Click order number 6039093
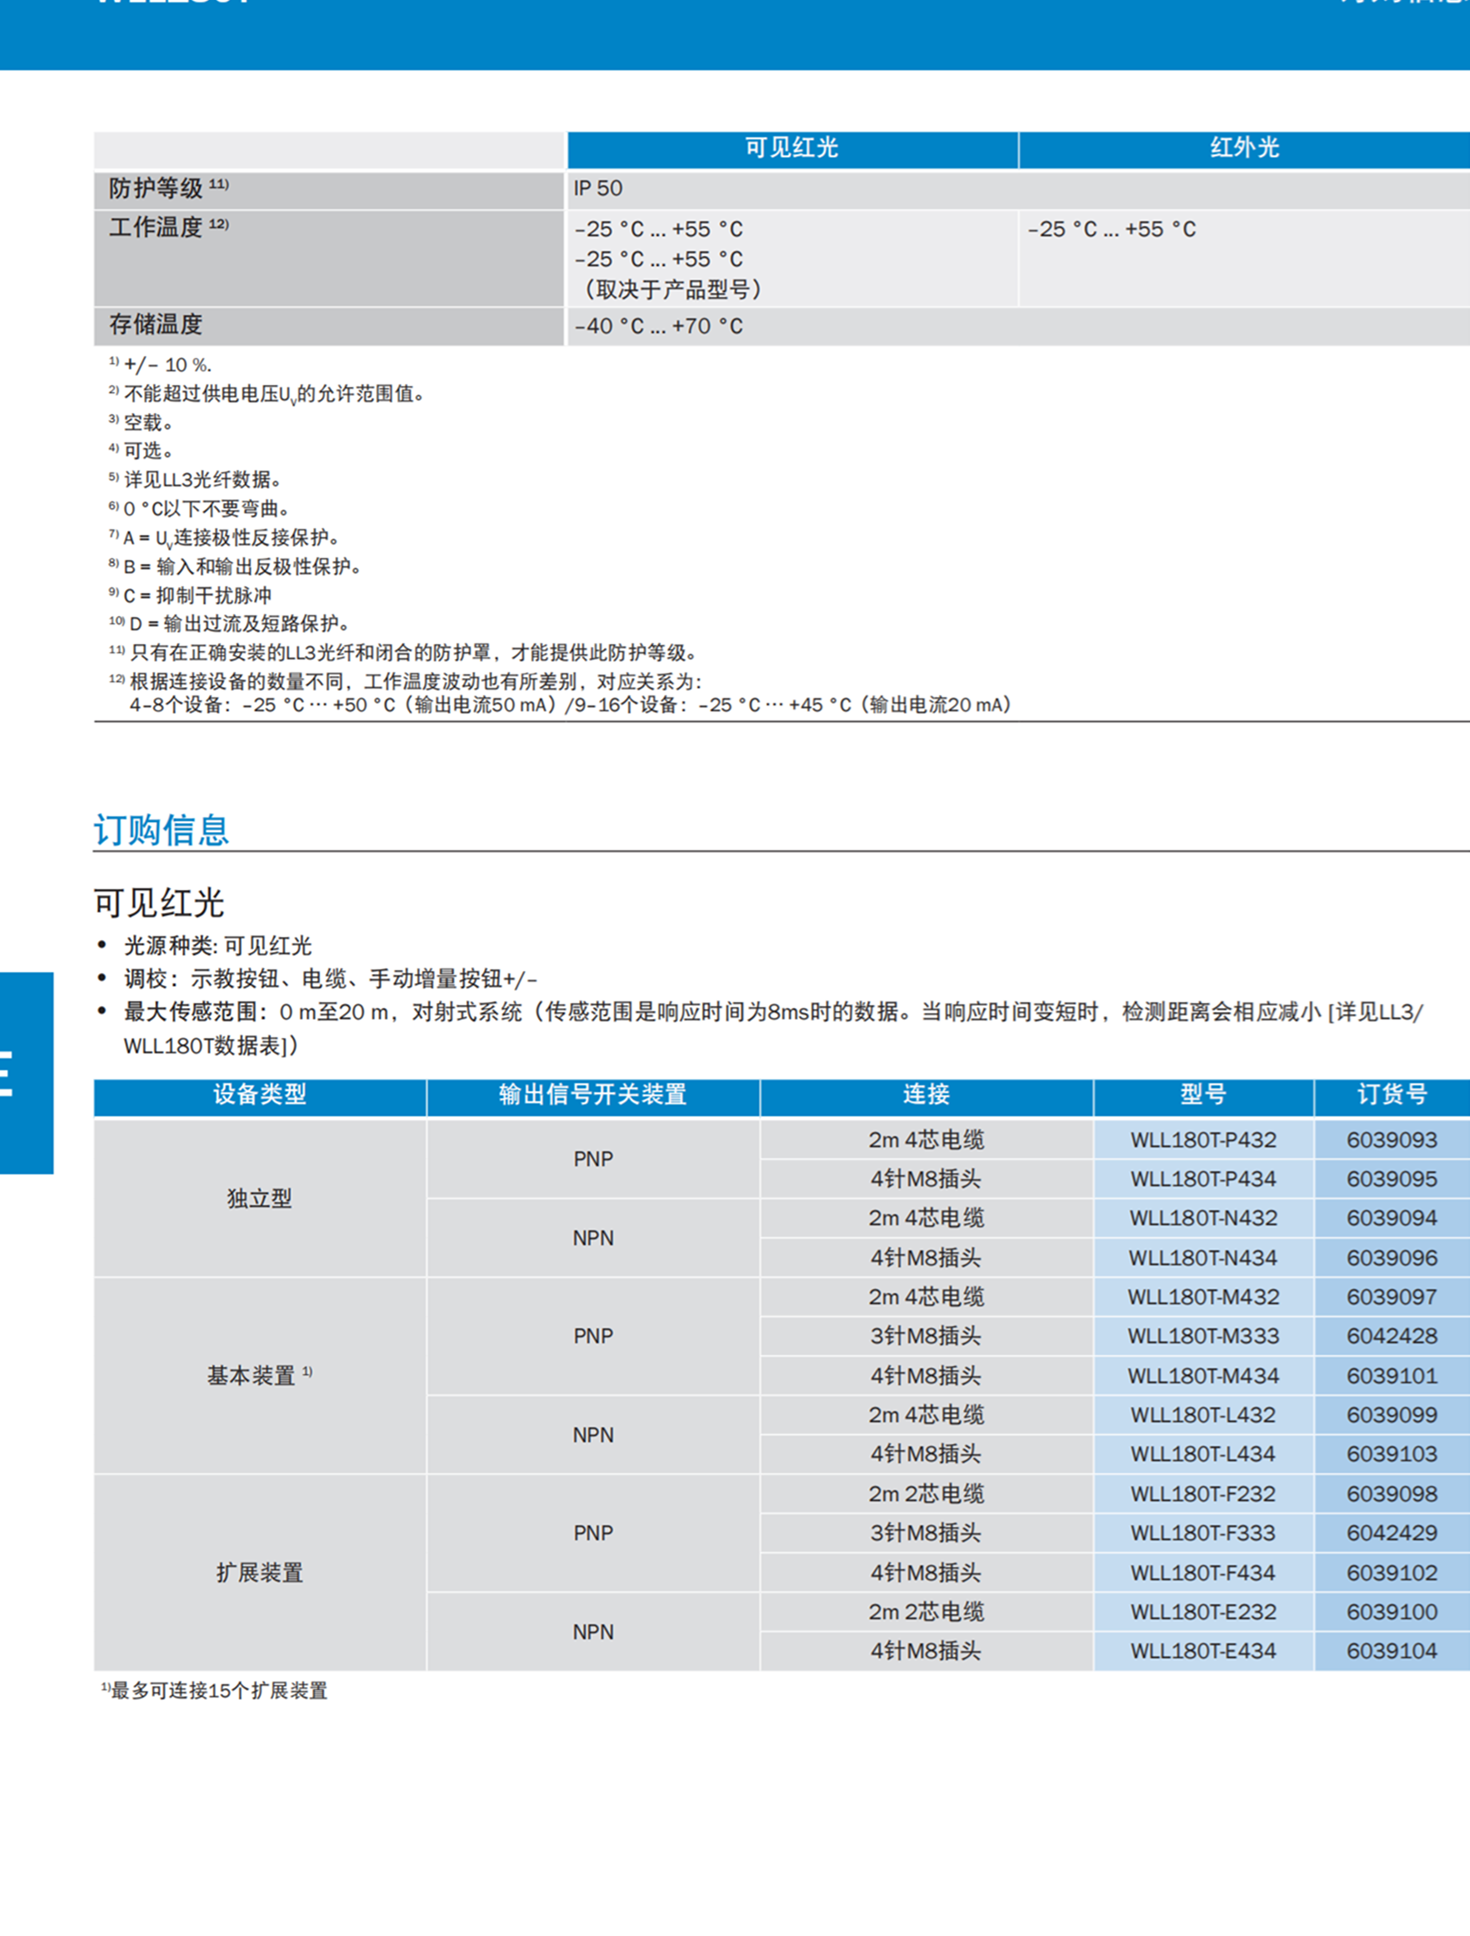 [1392, 1140]
